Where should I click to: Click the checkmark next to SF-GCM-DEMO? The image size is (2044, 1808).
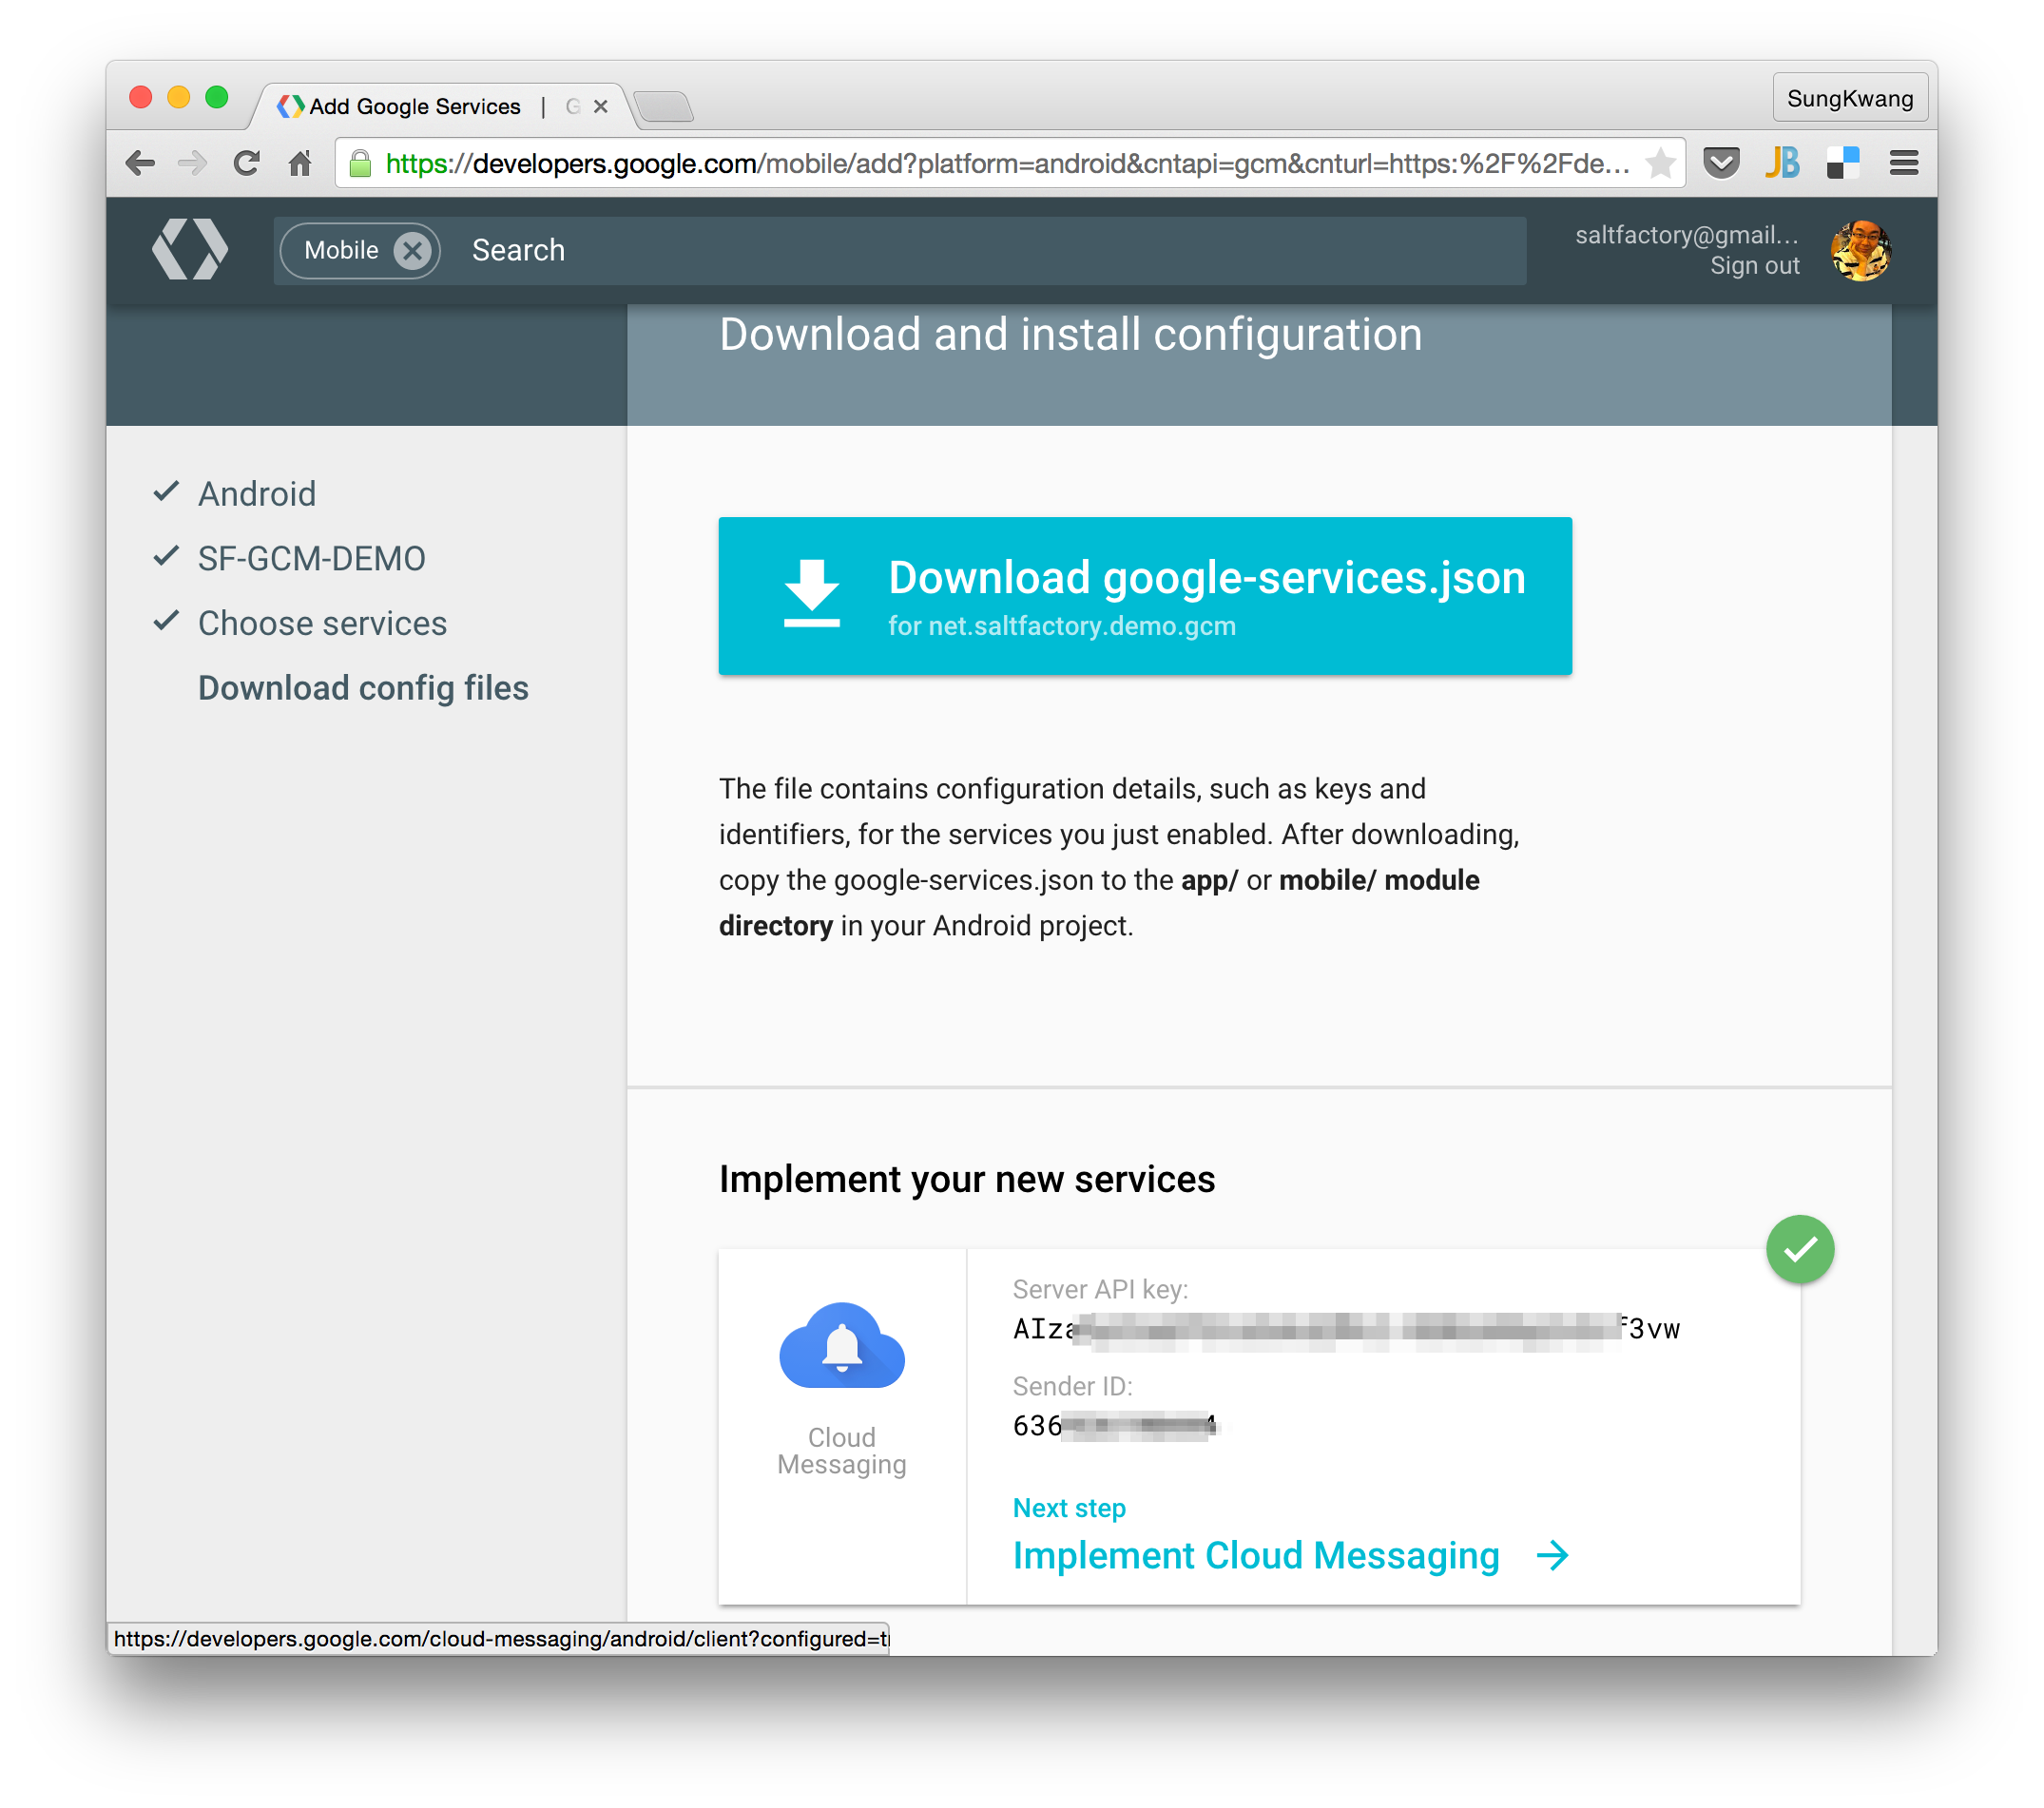pos(166,556)
